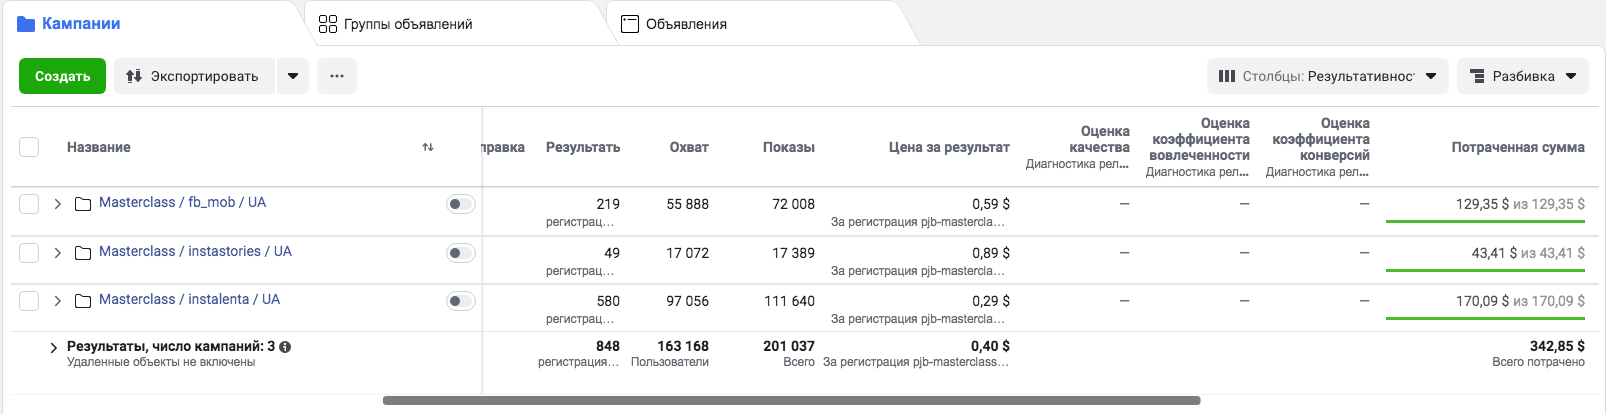Click folder icon of Masterclass / fb_mob / UA
Screen dimensions: 1606x414
83,204
